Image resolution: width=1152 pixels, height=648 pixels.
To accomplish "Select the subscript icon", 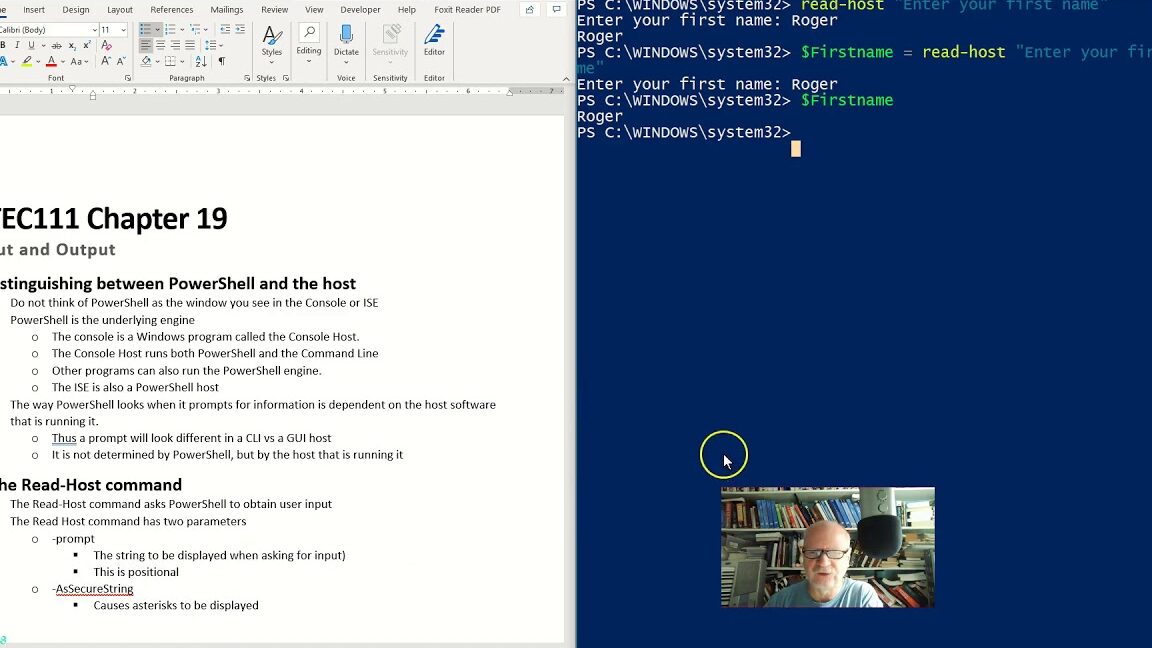I will pyautogui.click(x=71, y=45).
